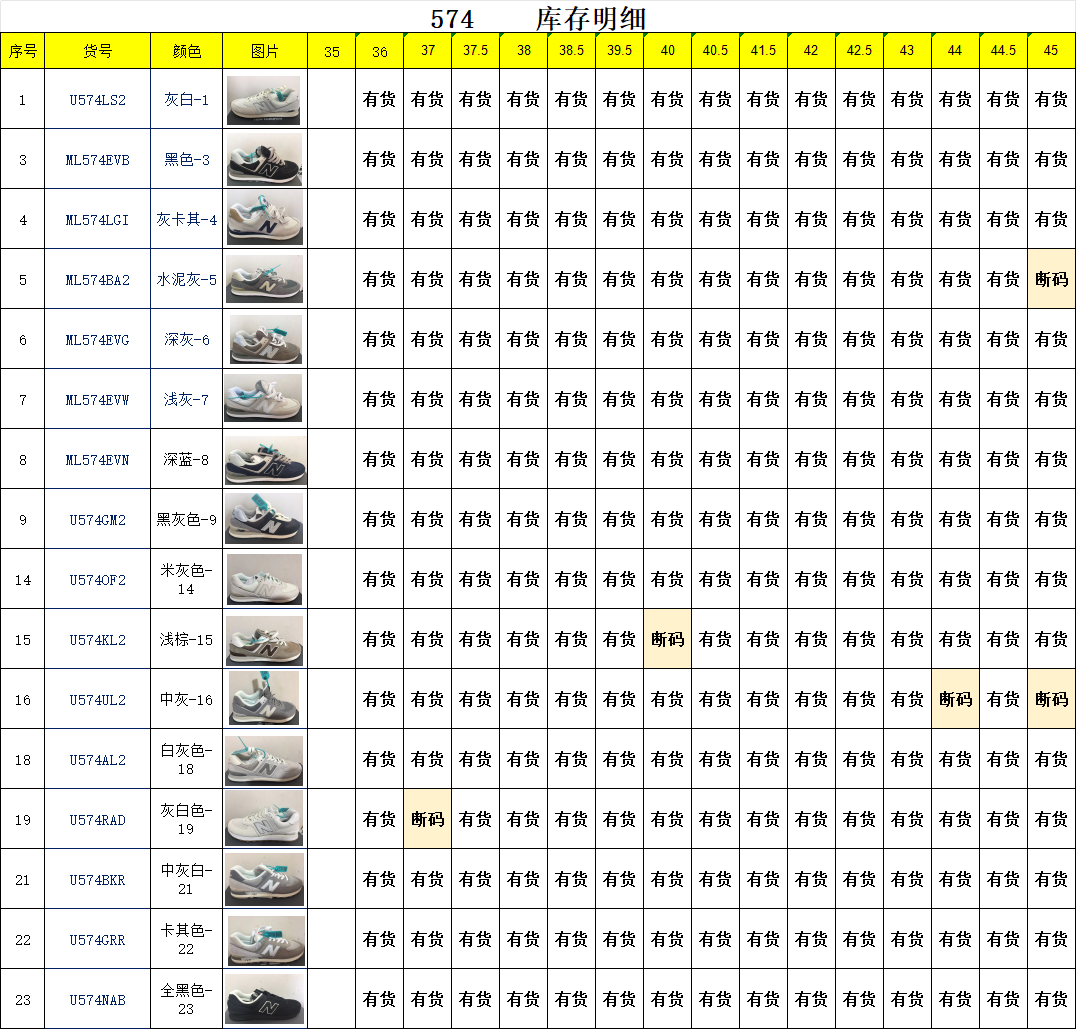Image resolution: width=1076 pixels, height=1029 pixels.
Task: Select the U574KL2 light brown shoe image
Action: click(264, 640)
